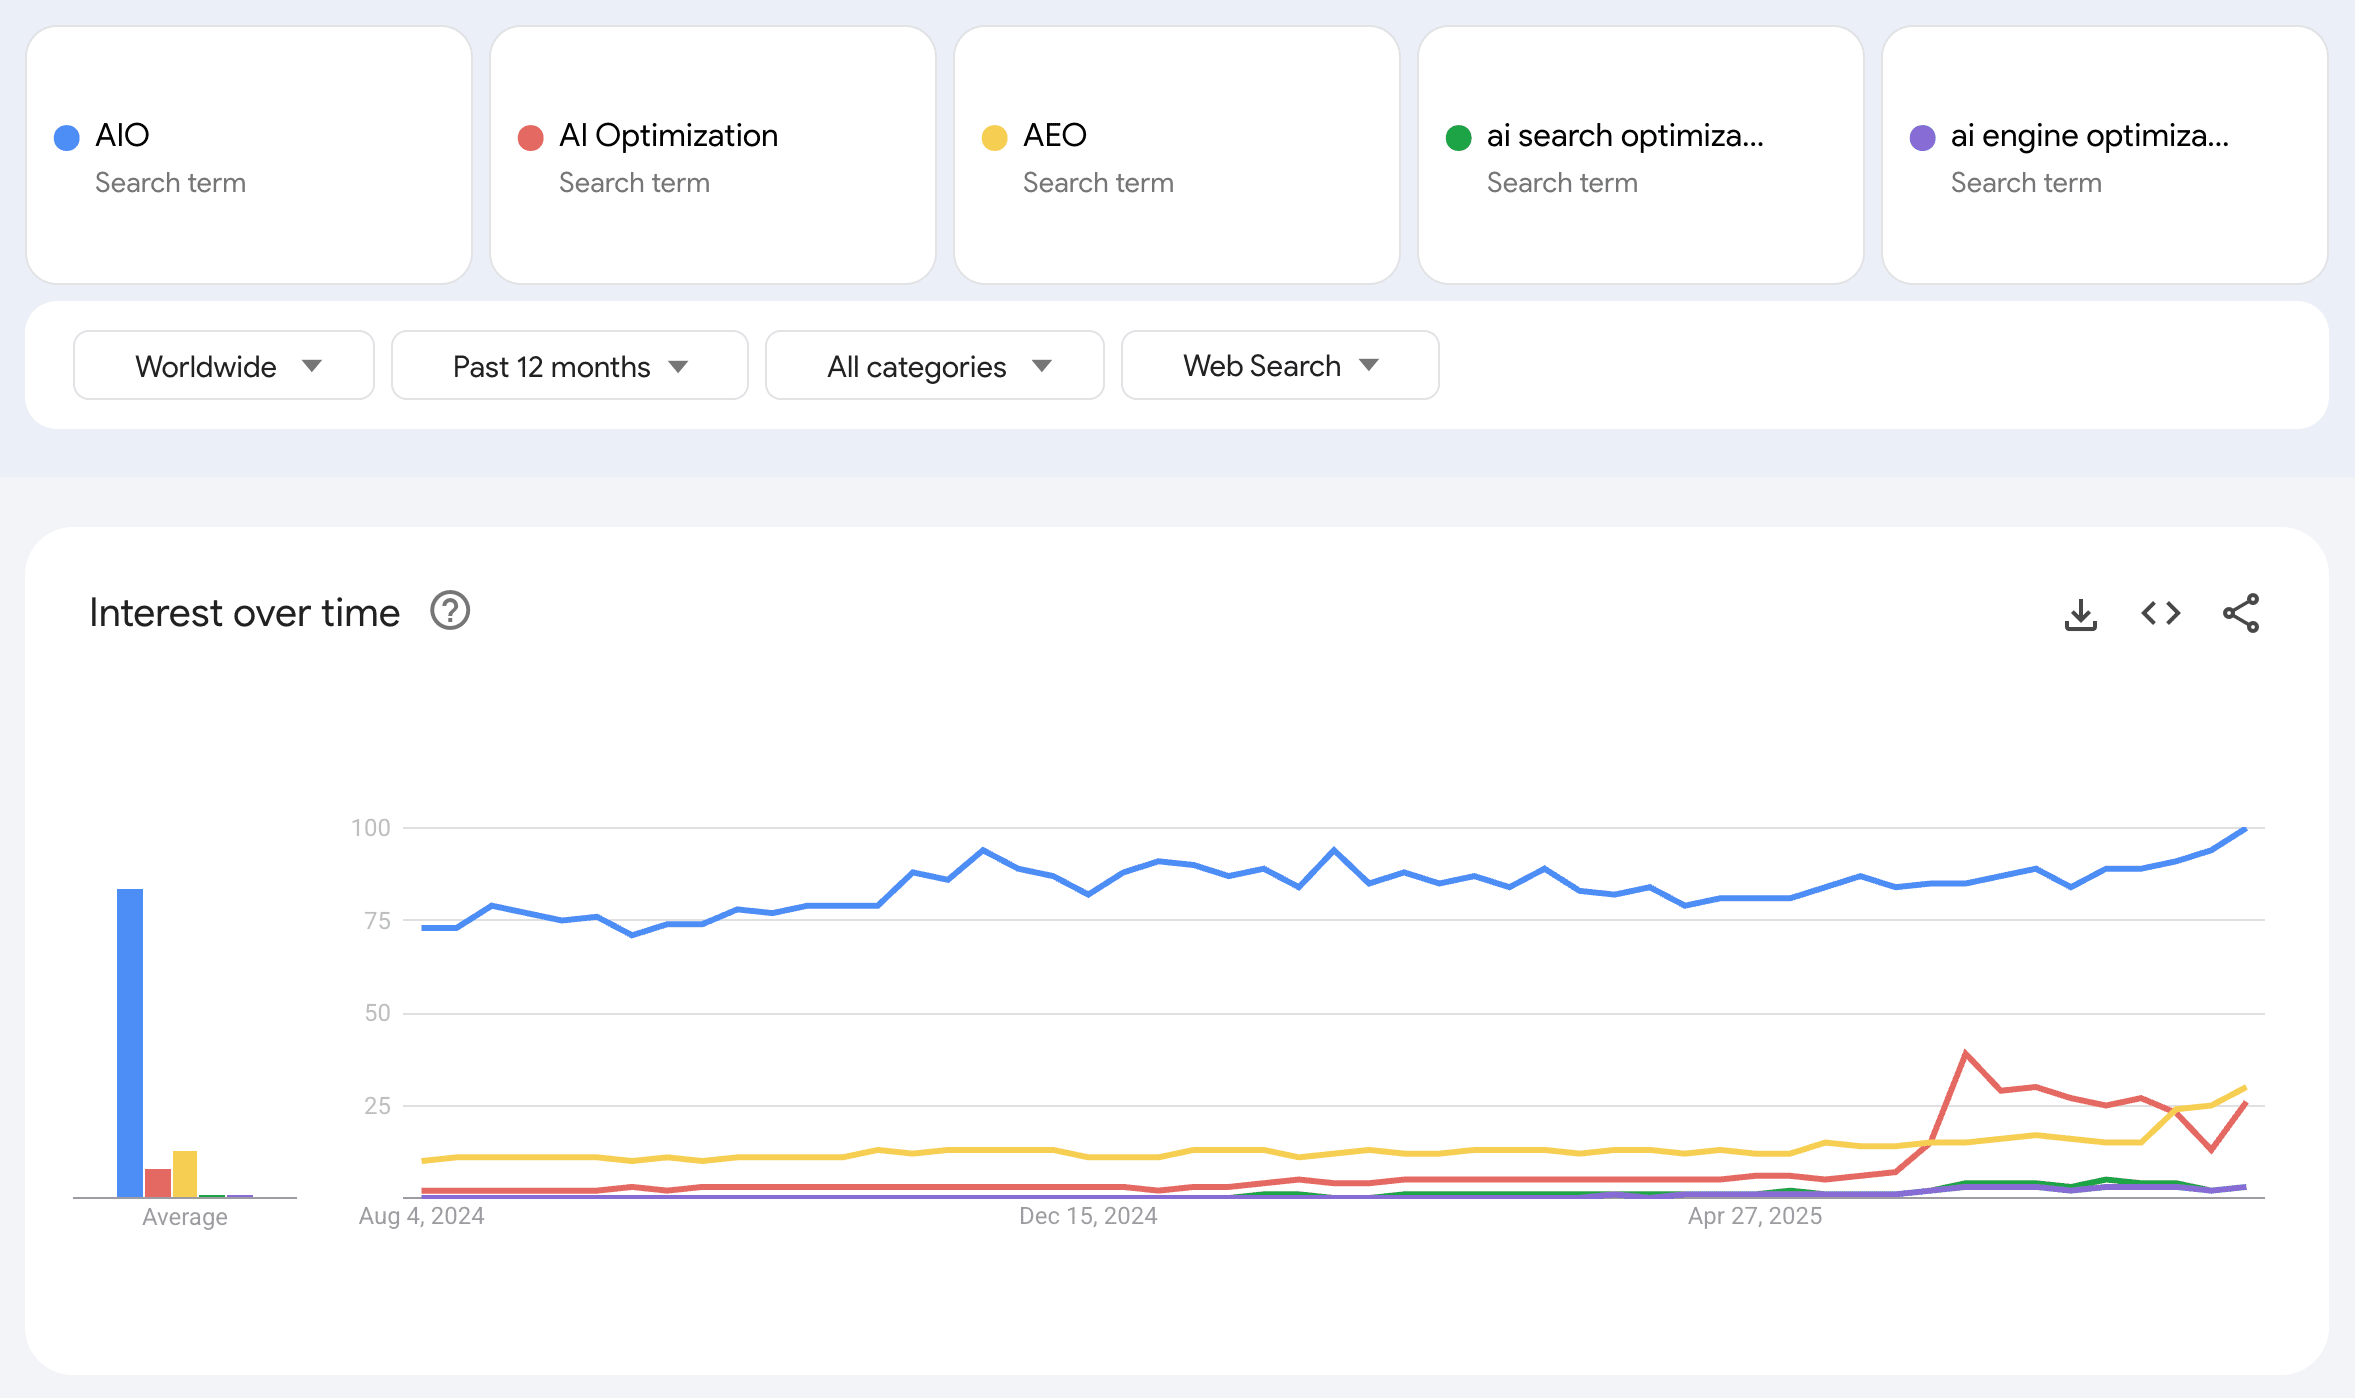Click the embed code icon
2355x1398 pixels.
pyautogui.click(x=2160, y=613)
